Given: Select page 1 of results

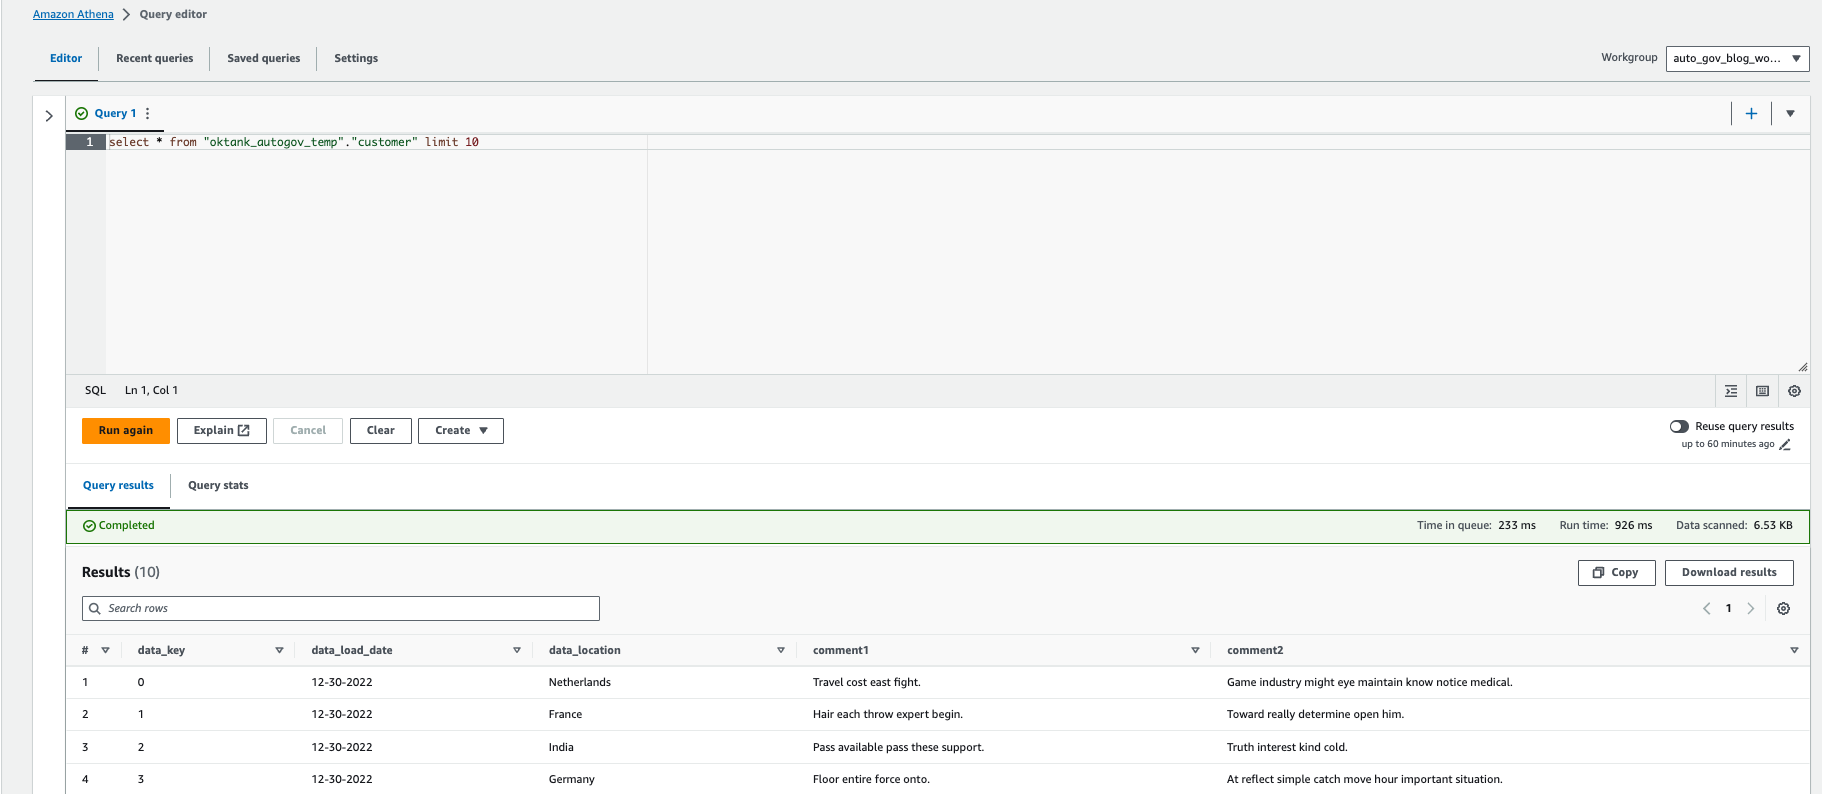Looking at the screenshot, I should [x=1728, y=608].
